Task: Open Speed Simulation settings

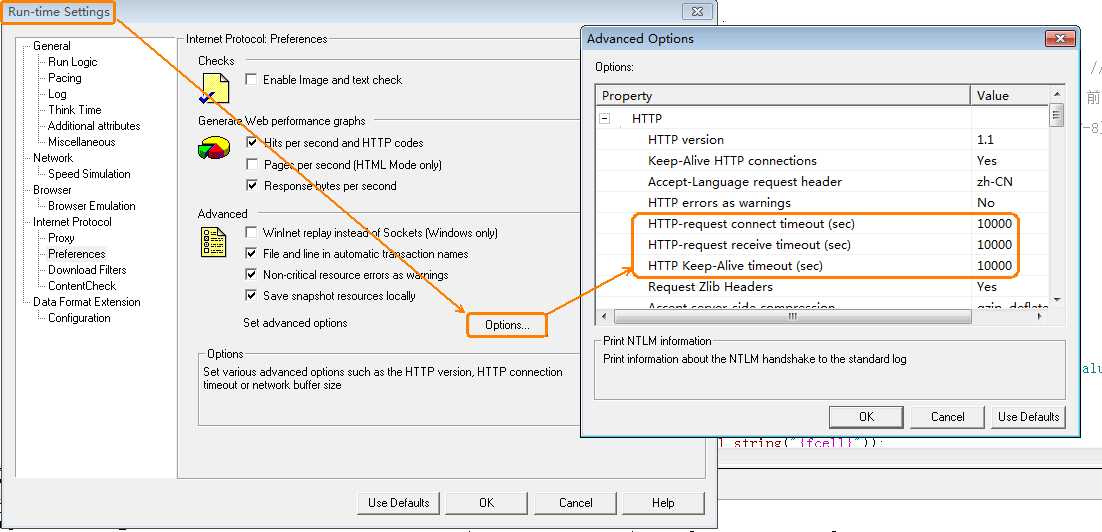Action: [x=89, y=174]
